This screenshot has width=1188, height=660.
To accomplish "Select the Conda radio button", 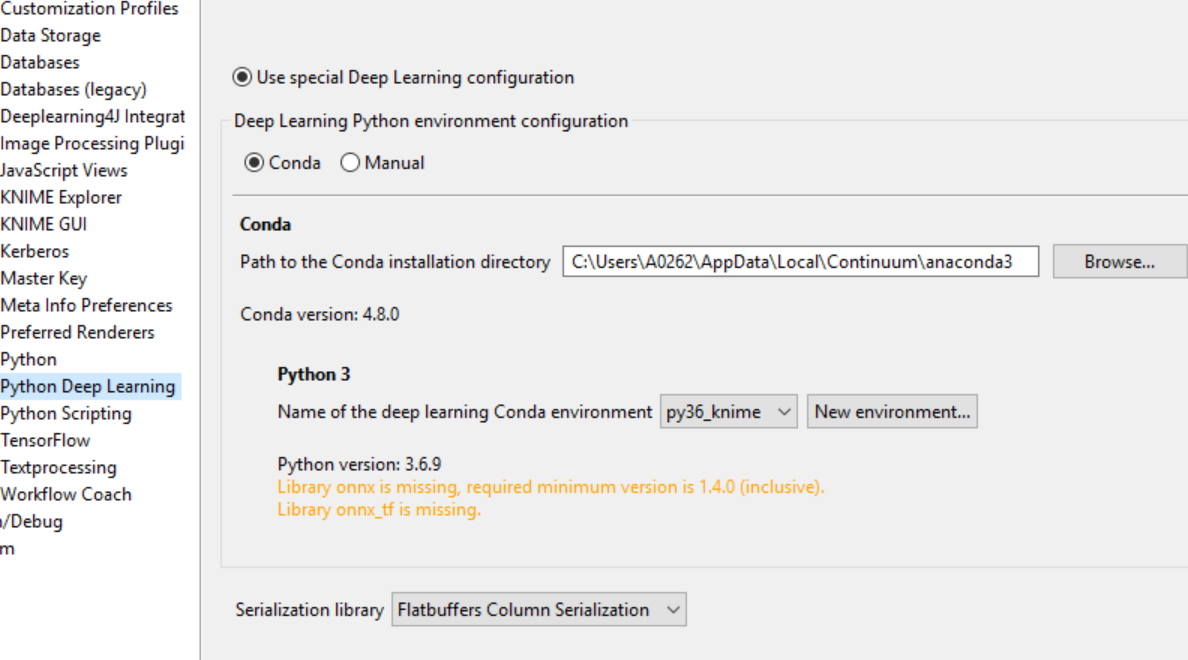I will 254,163.
